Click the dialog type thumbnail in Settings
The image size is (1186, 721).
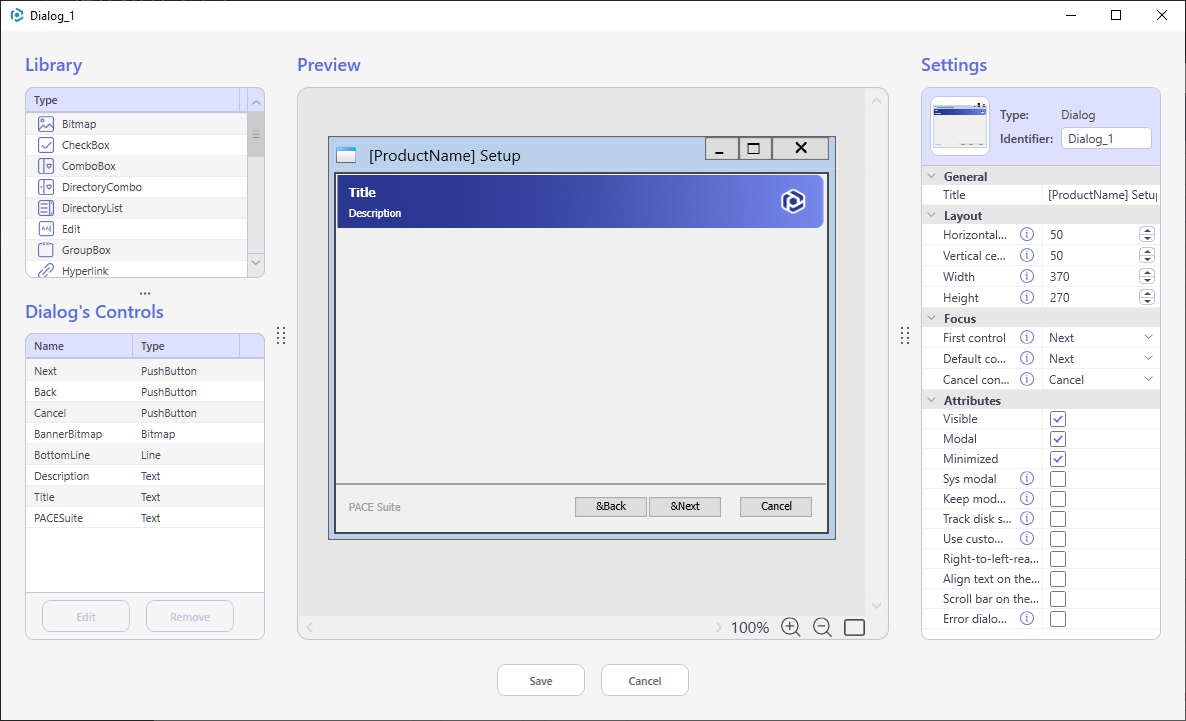[960, 126]
